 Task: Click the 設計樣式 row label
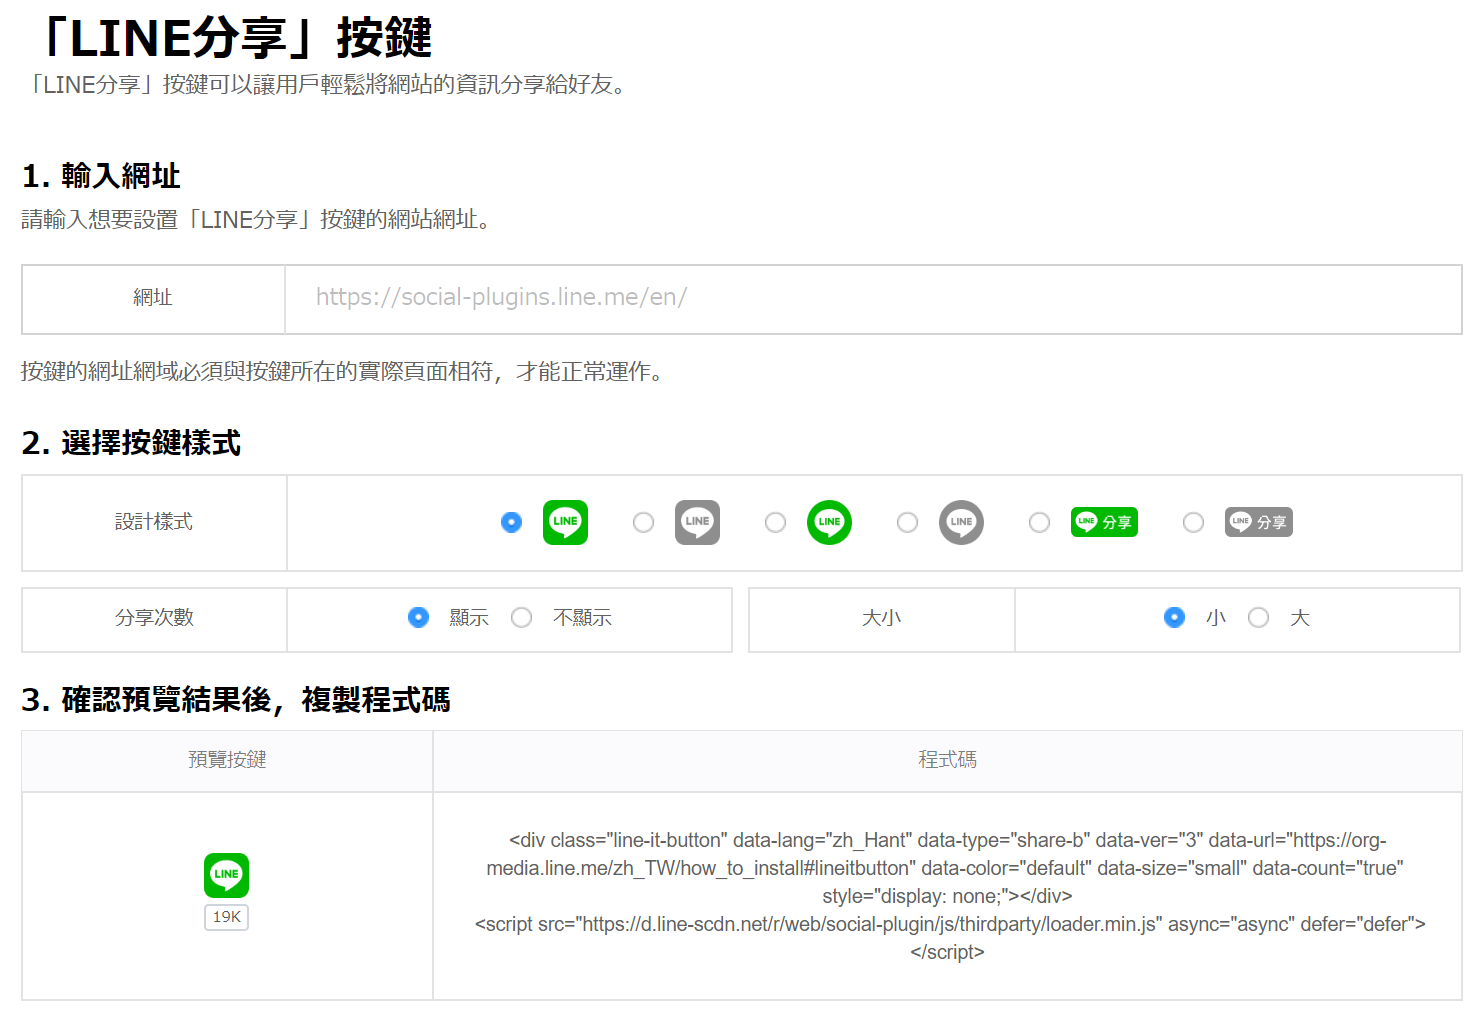point(154,522)
